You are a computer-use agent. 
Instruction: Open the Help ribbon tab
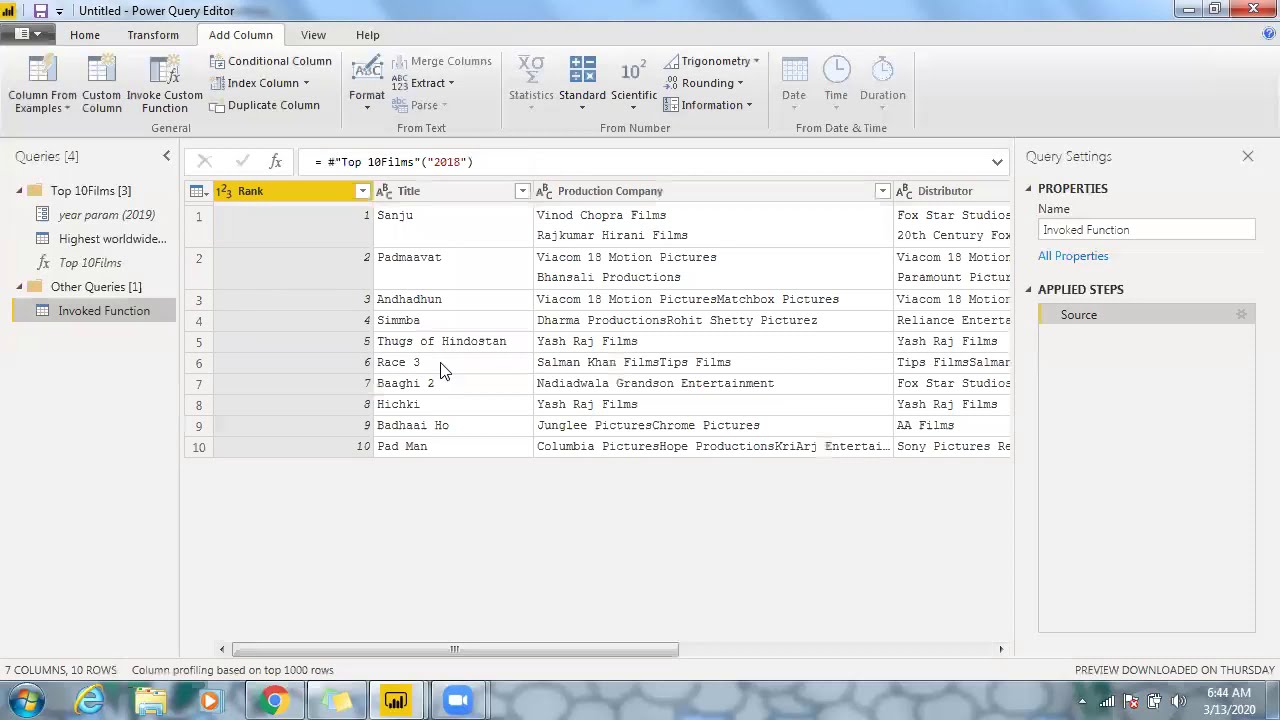(x=368, y=35)
